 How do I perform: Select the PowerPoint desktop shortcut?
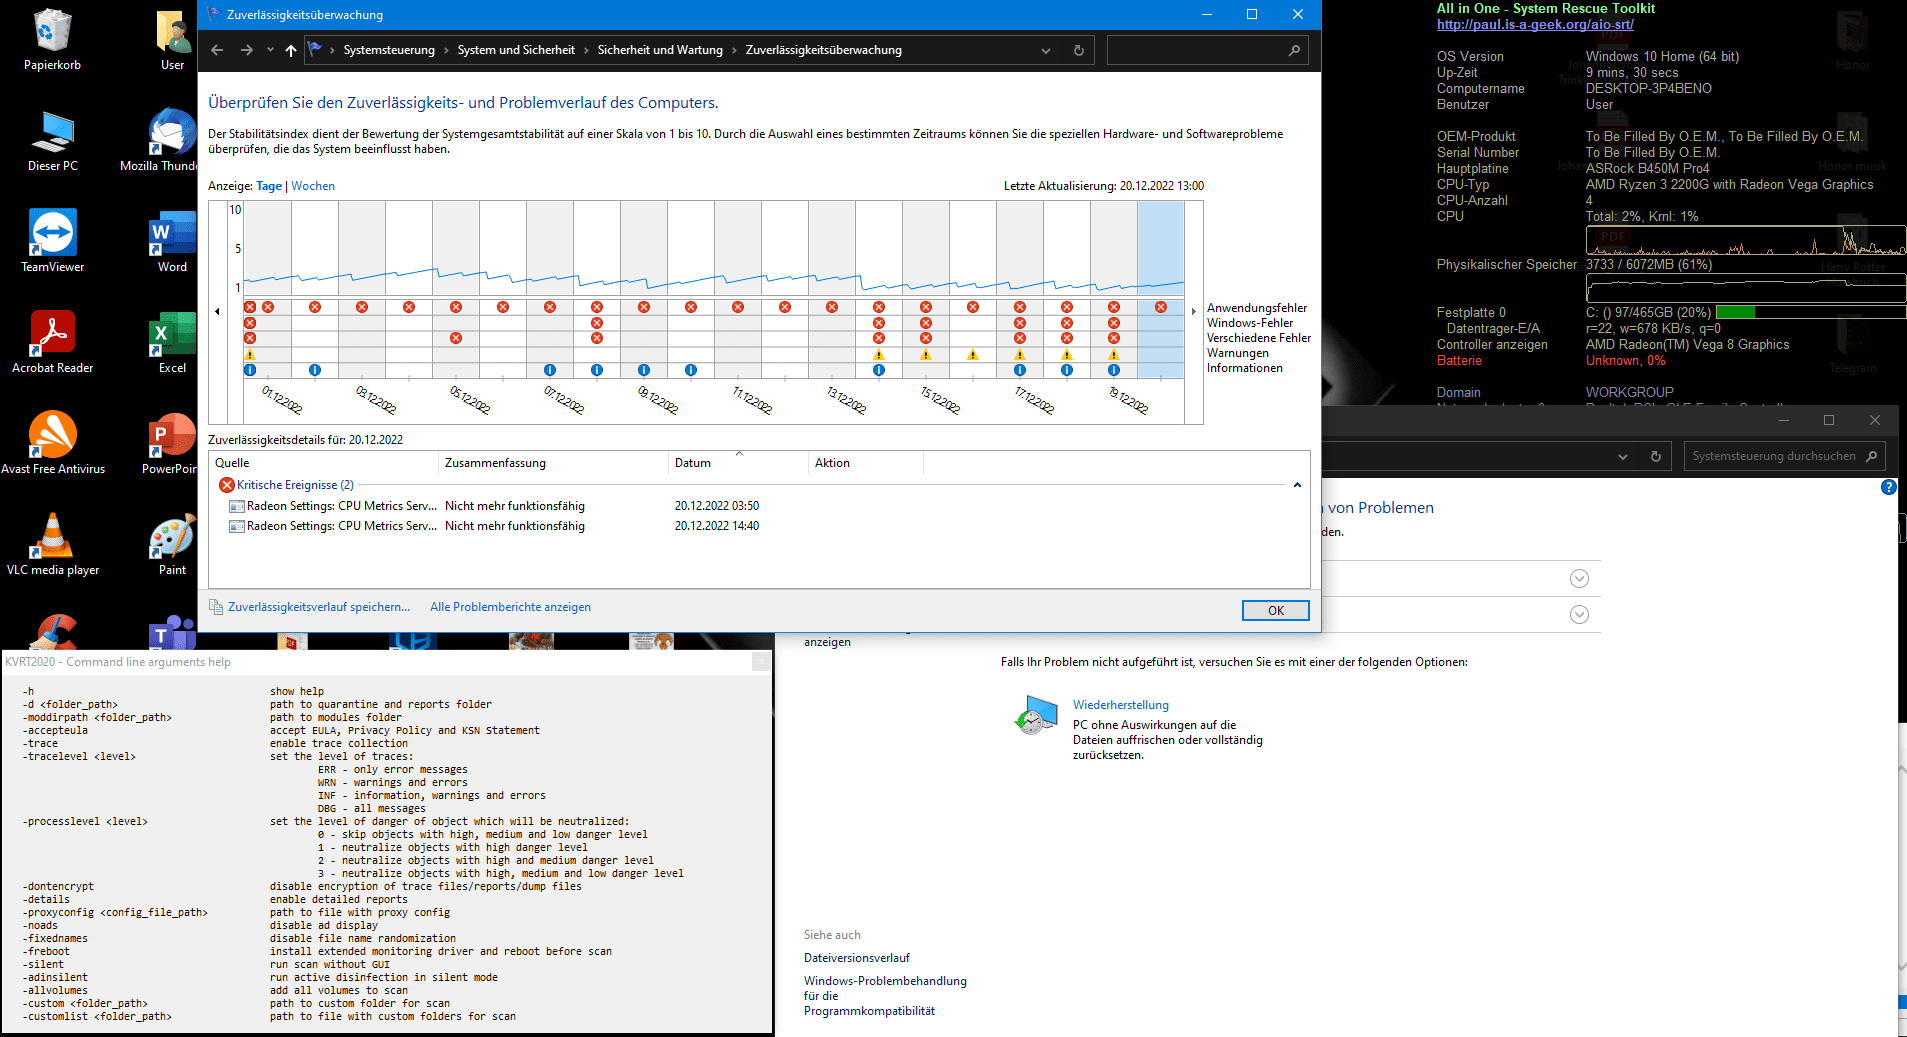click(x=170, y=444)
